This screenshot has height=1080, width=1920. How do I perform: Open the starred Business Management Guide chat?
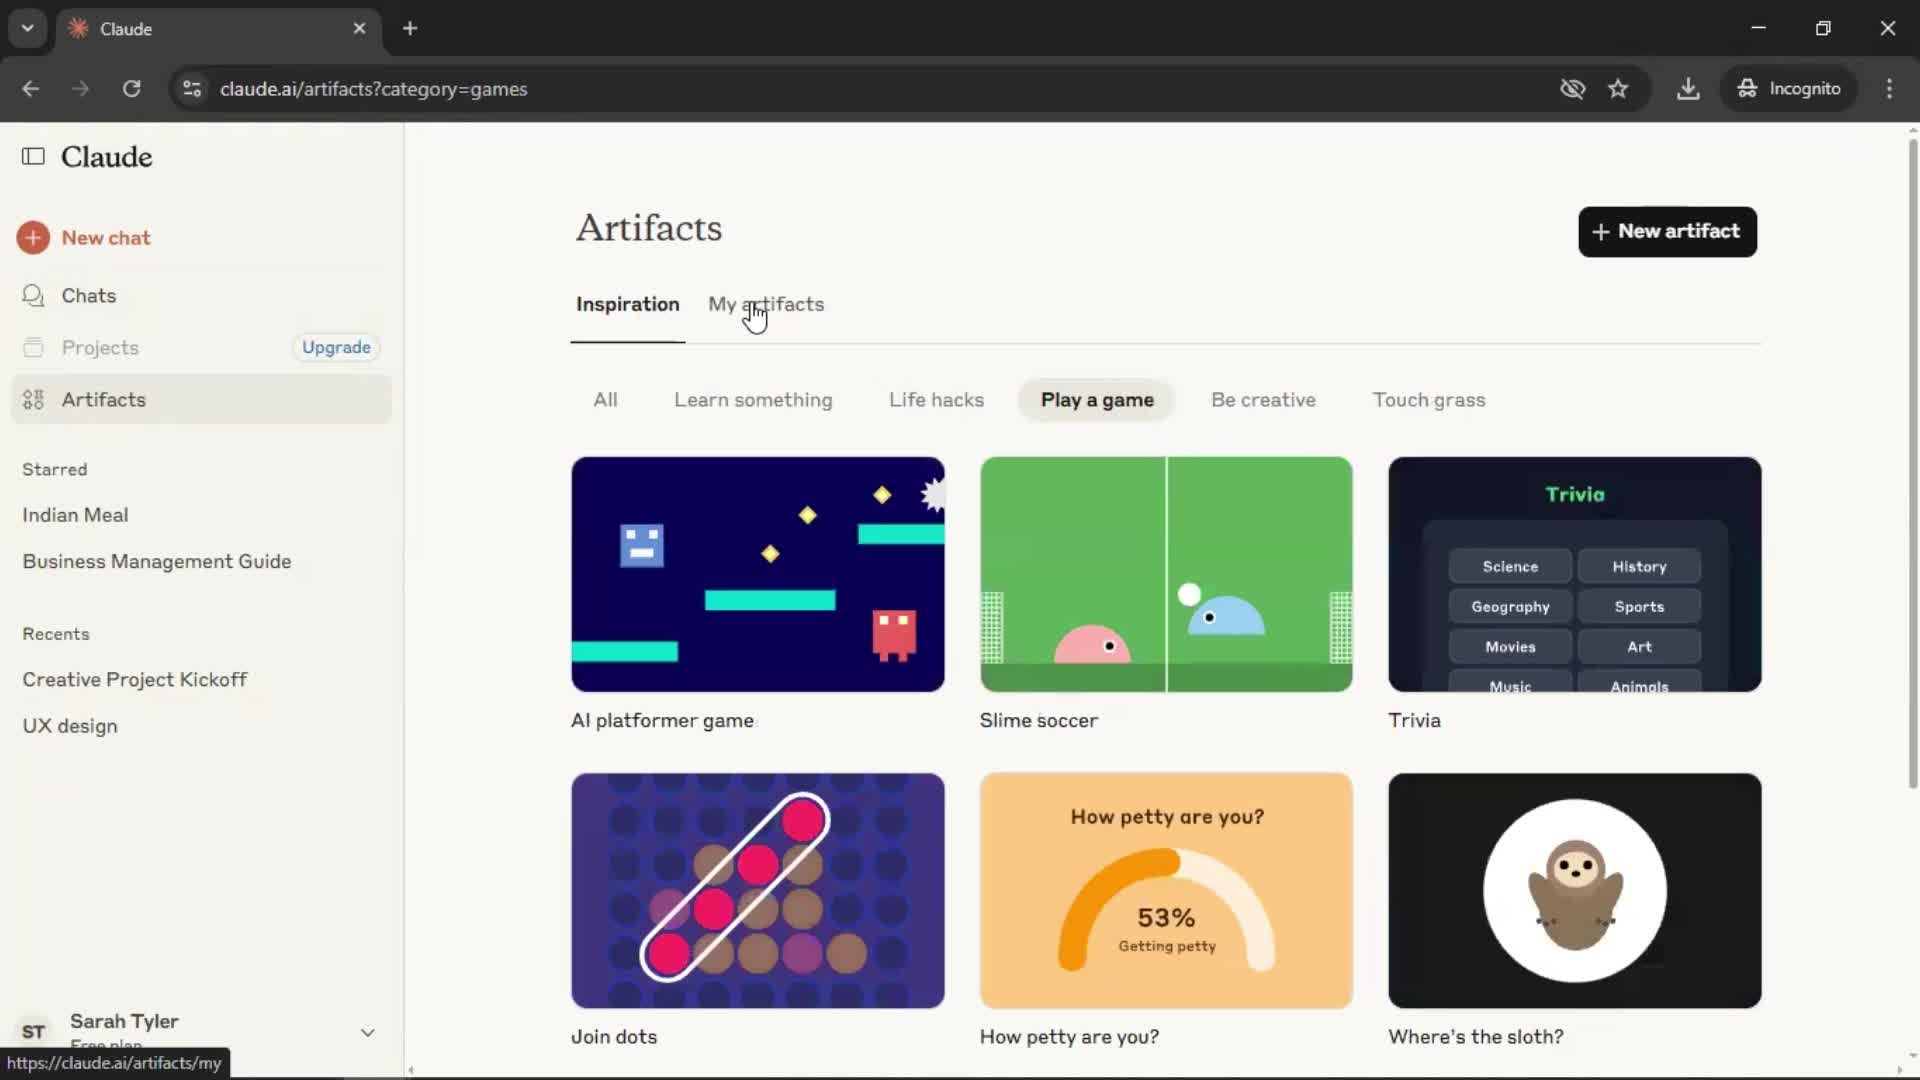click(x=157, y=562)
